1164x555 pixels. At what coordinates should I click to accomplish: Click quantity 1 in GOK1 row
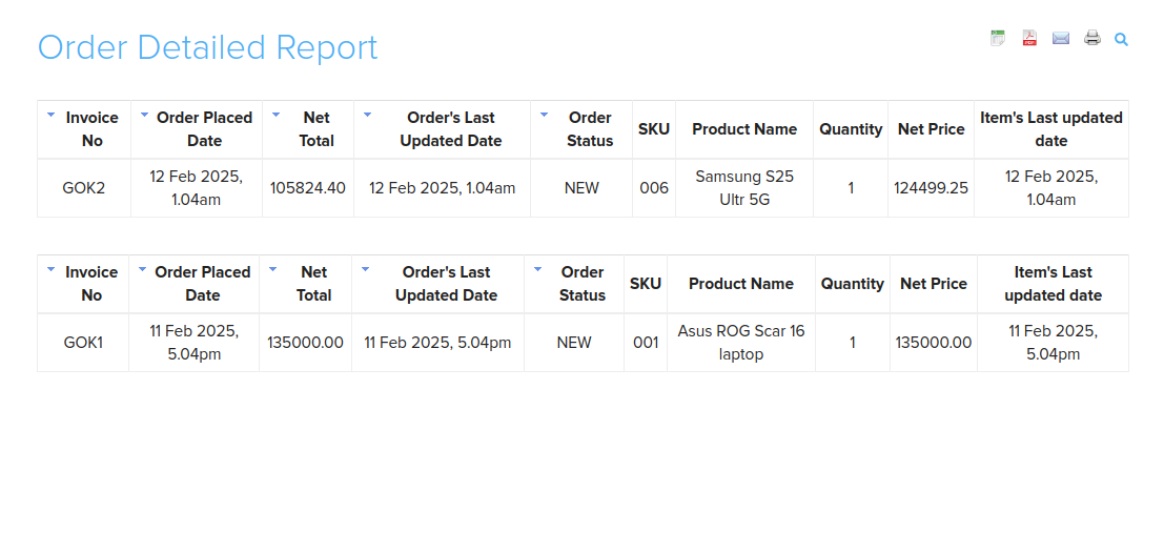click(x=852, y=342)
